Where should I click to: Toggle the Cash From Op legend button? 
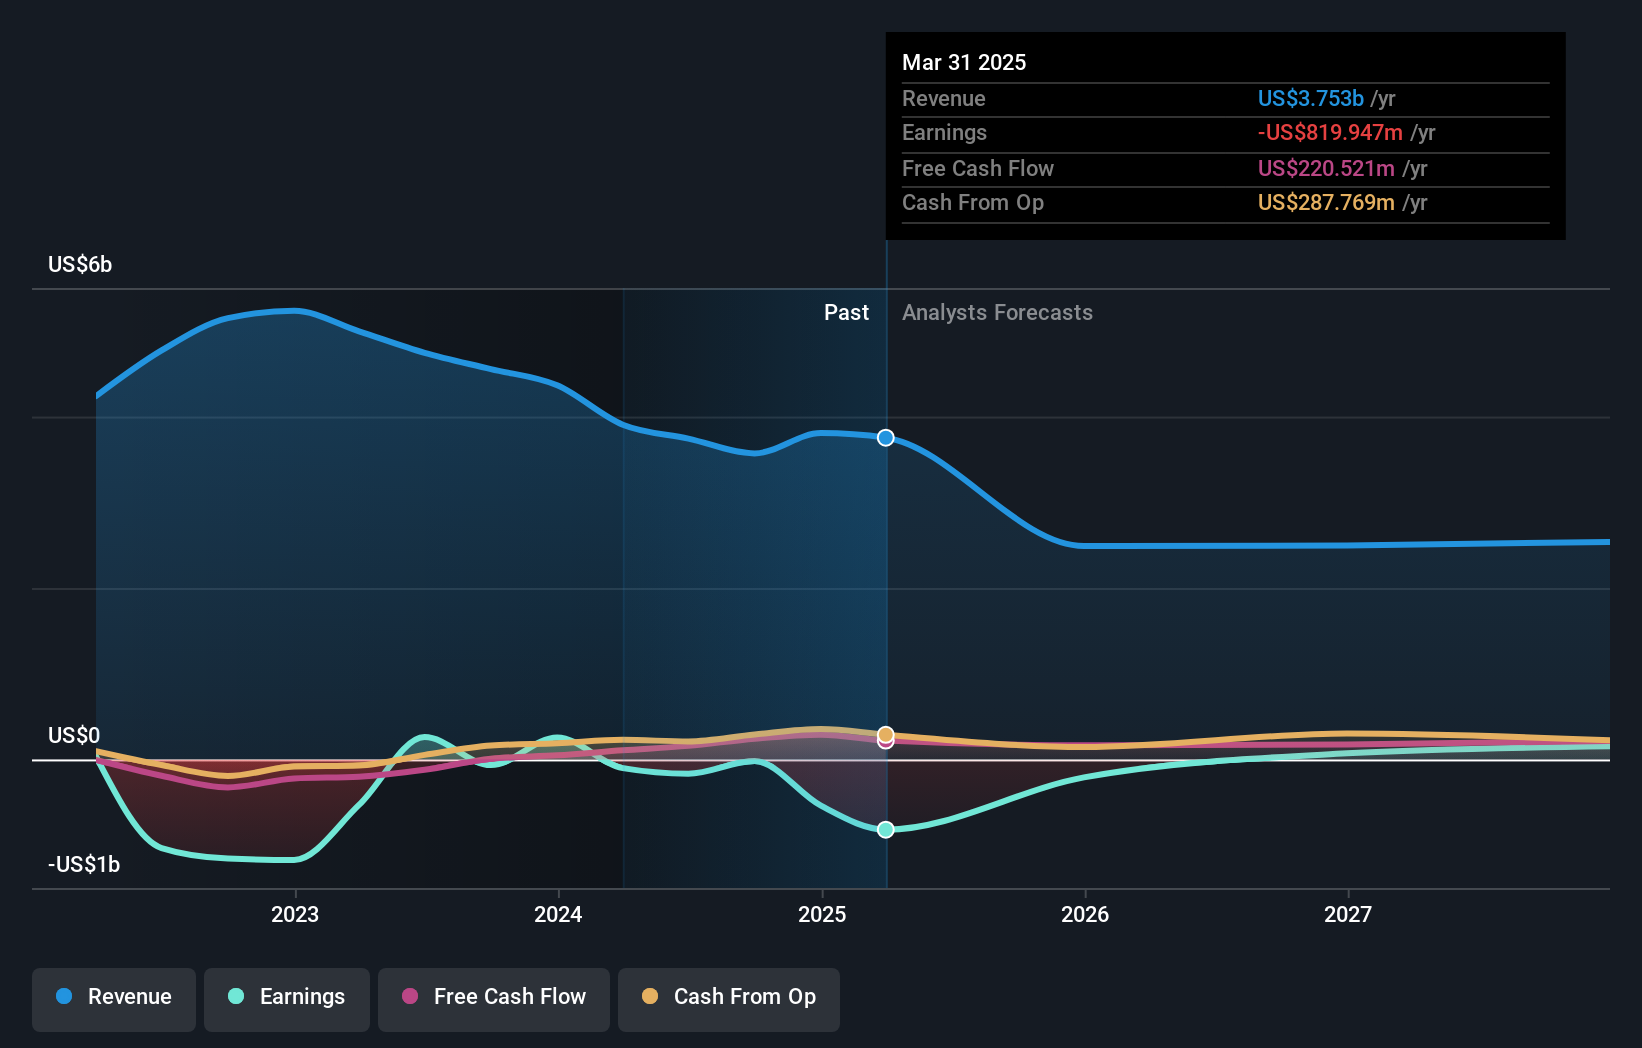click(x=729, y=999)
